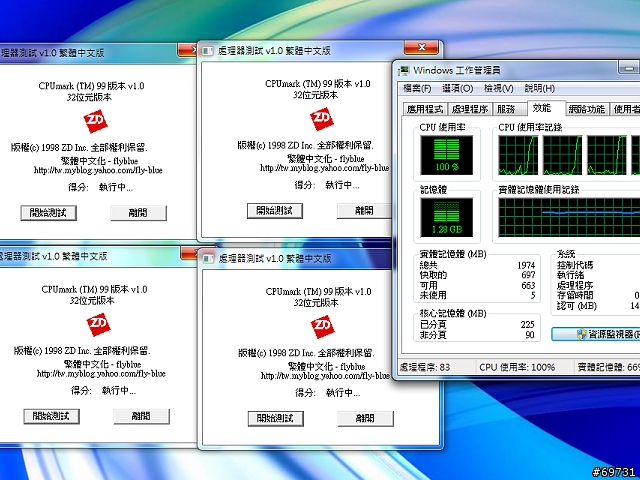Click 執行中... score text in lower-left CPUmark window
This screenshot has width=640, height=480.
click(x=119, y=391)
